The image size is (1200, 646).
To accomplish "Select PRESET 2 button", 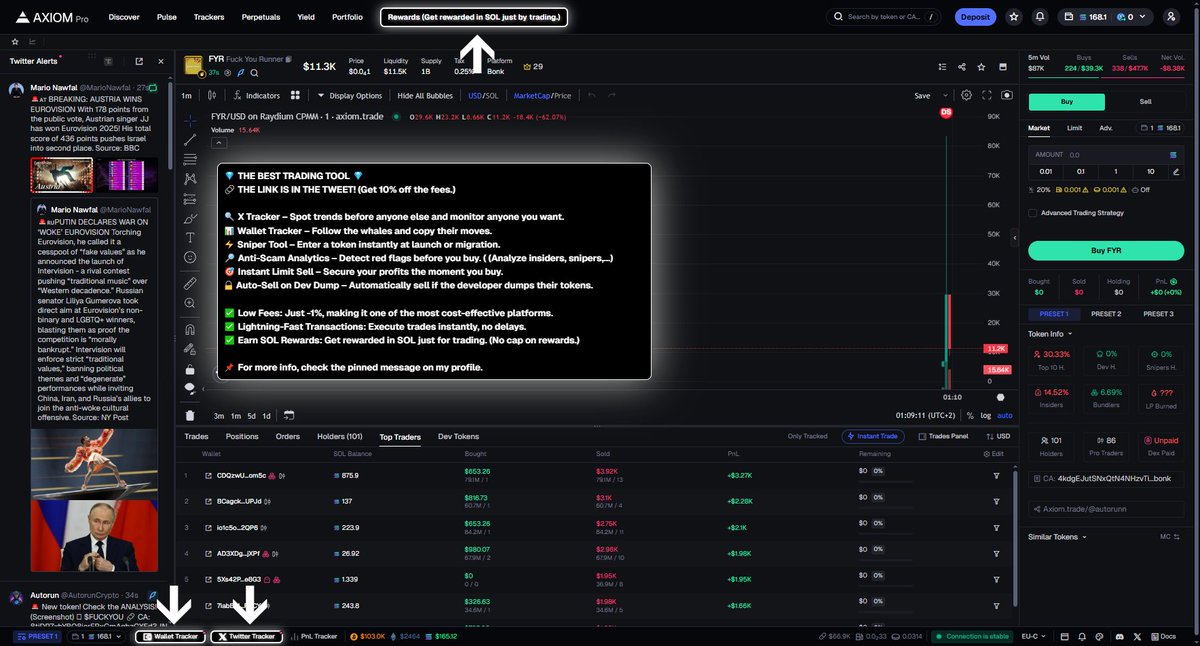I will tap(1105, 314).
